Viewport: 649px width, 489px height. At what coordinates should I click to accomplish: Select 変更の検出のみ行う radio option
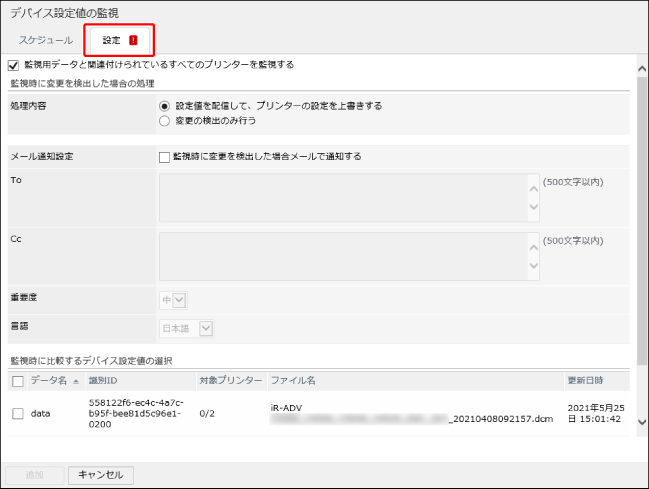165,120
